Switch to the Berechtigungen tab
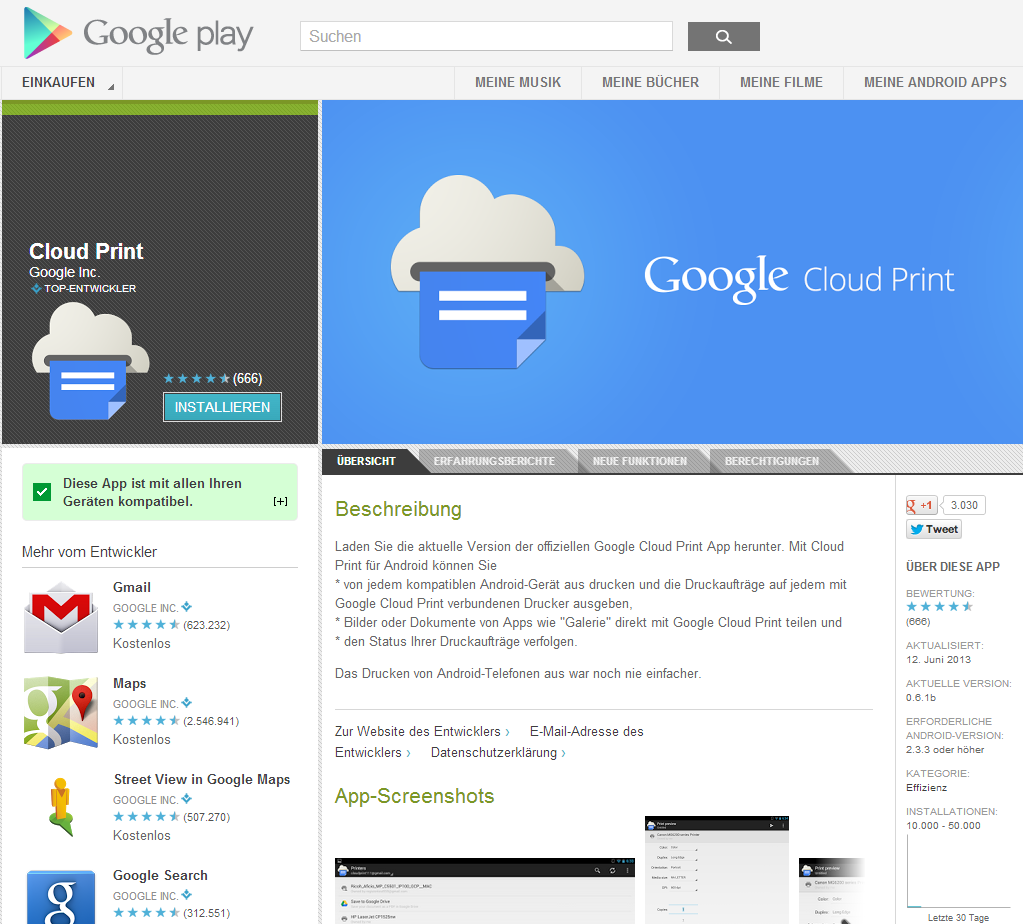This screenshot has width=1023, height=924. click(x=772, y=461)
